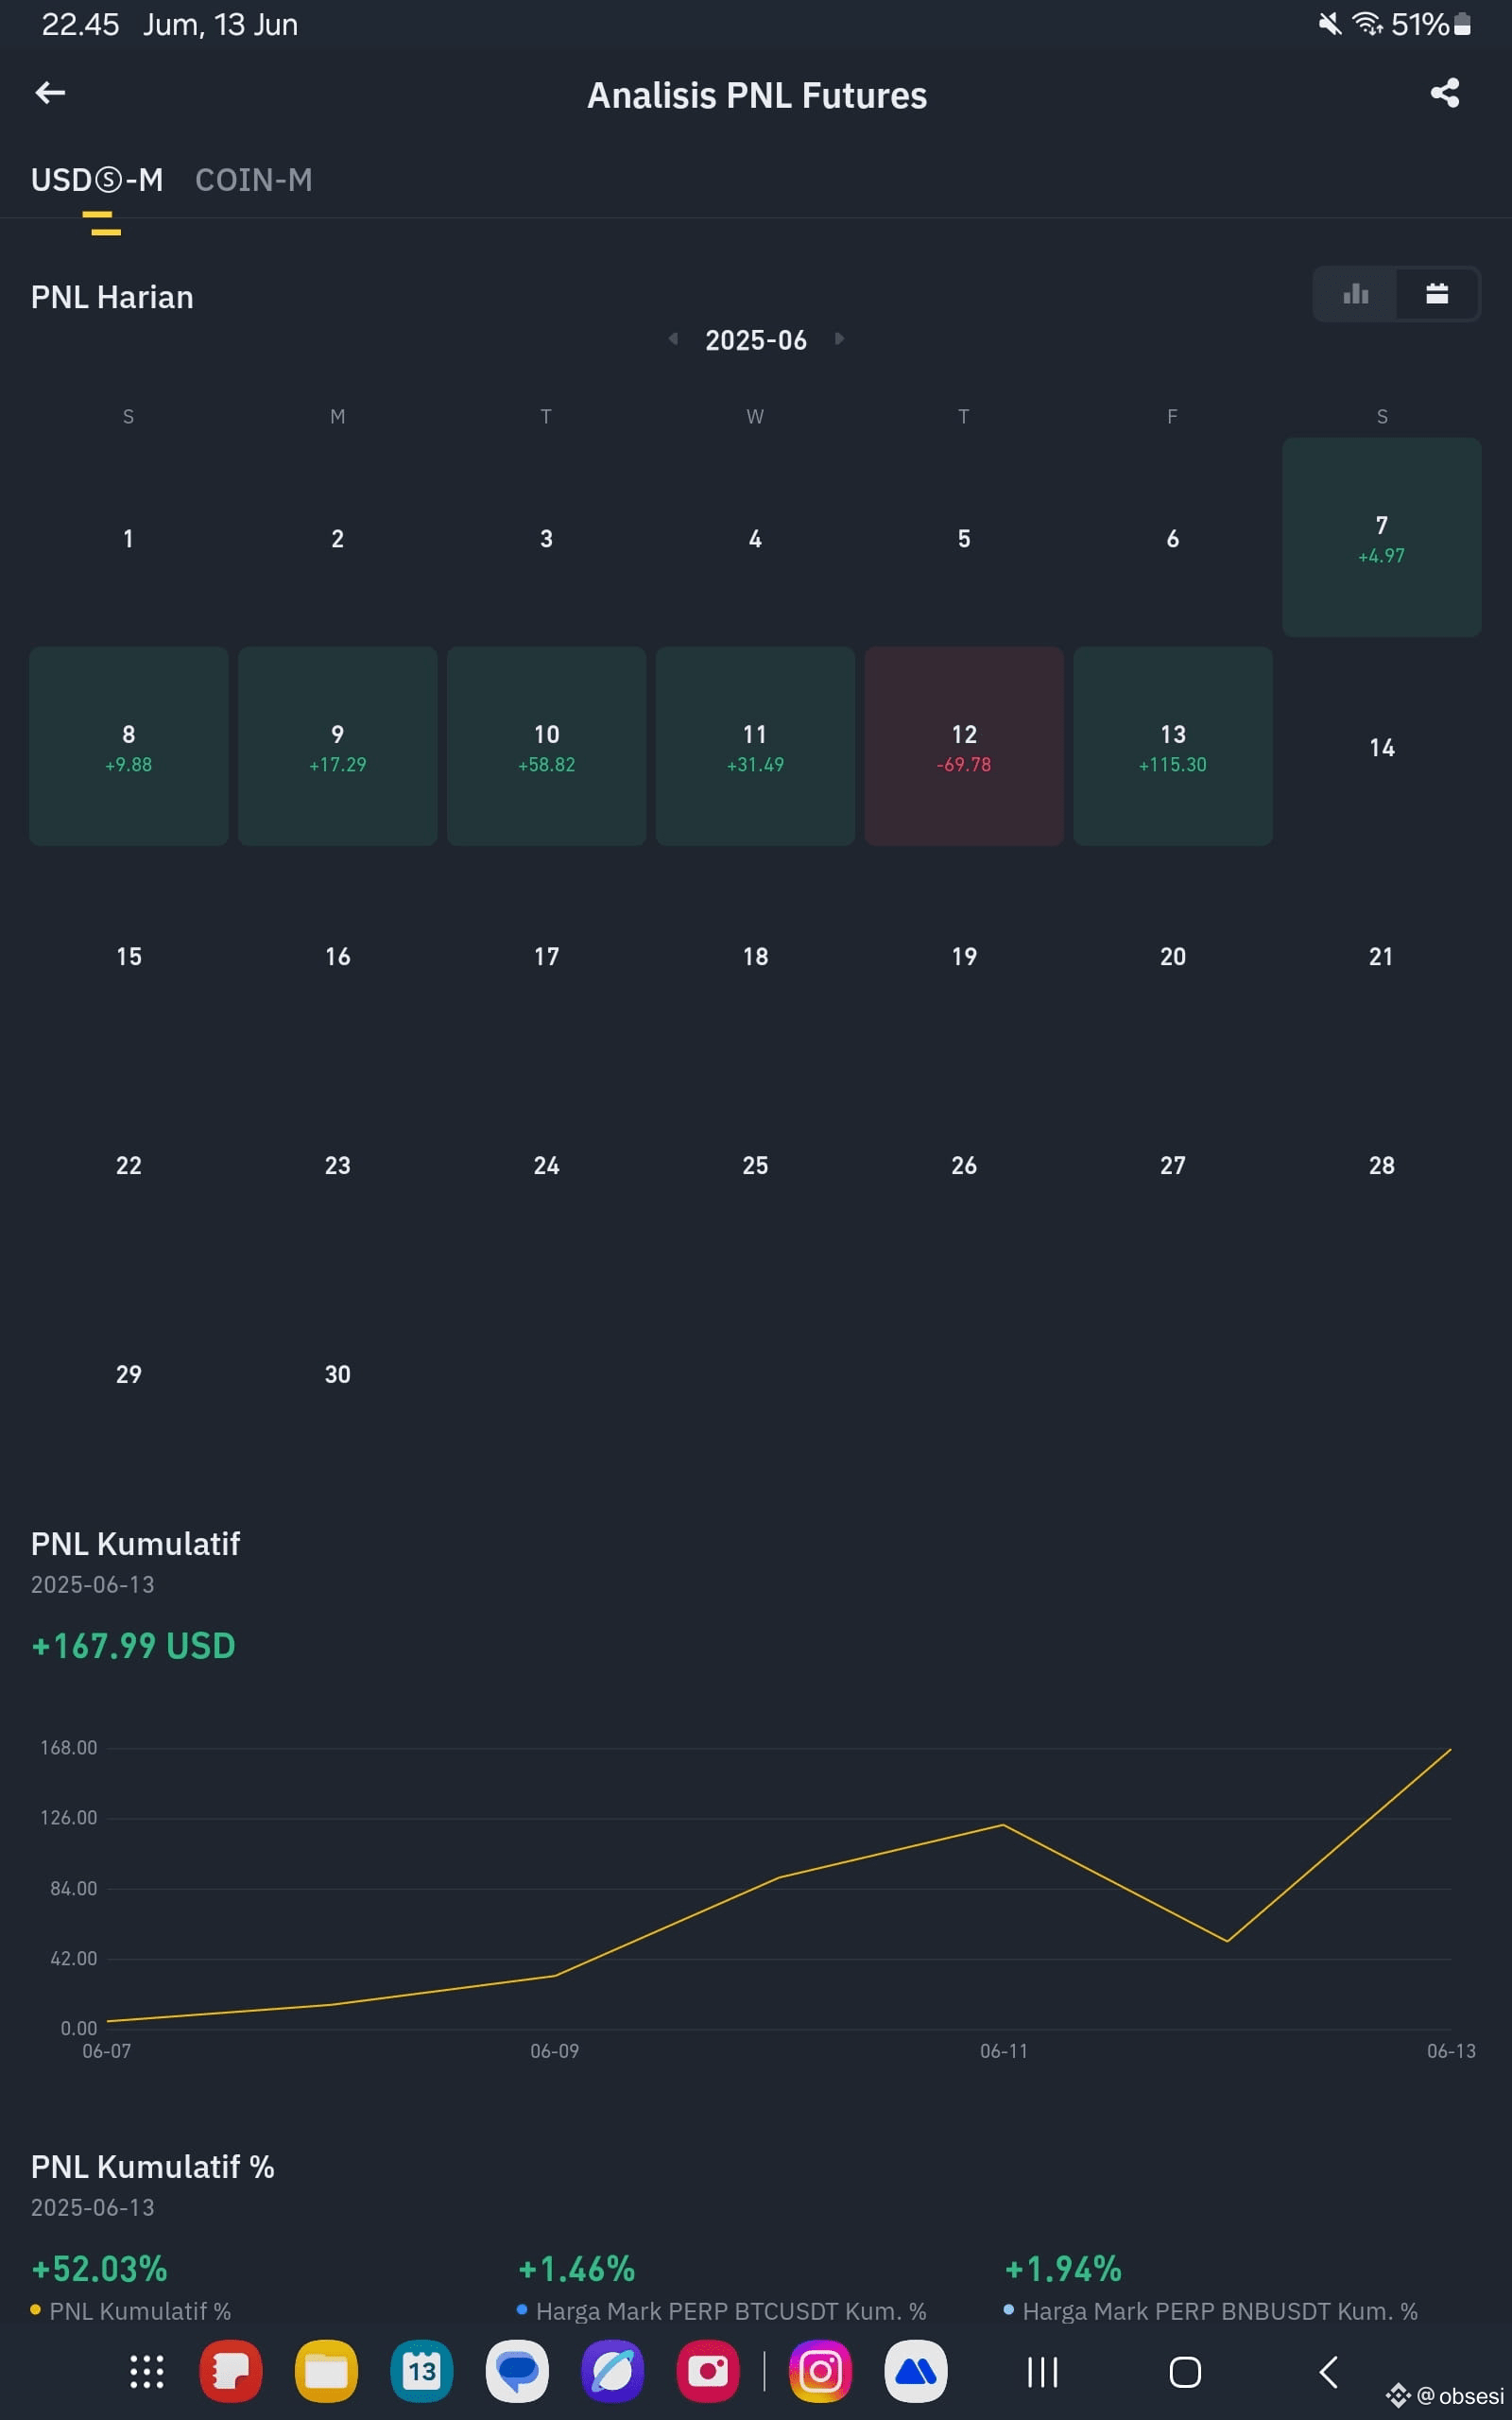Open the Instagram app from dock
The width and height of the screenshot is (1512, 2420).
point(820,2371)
